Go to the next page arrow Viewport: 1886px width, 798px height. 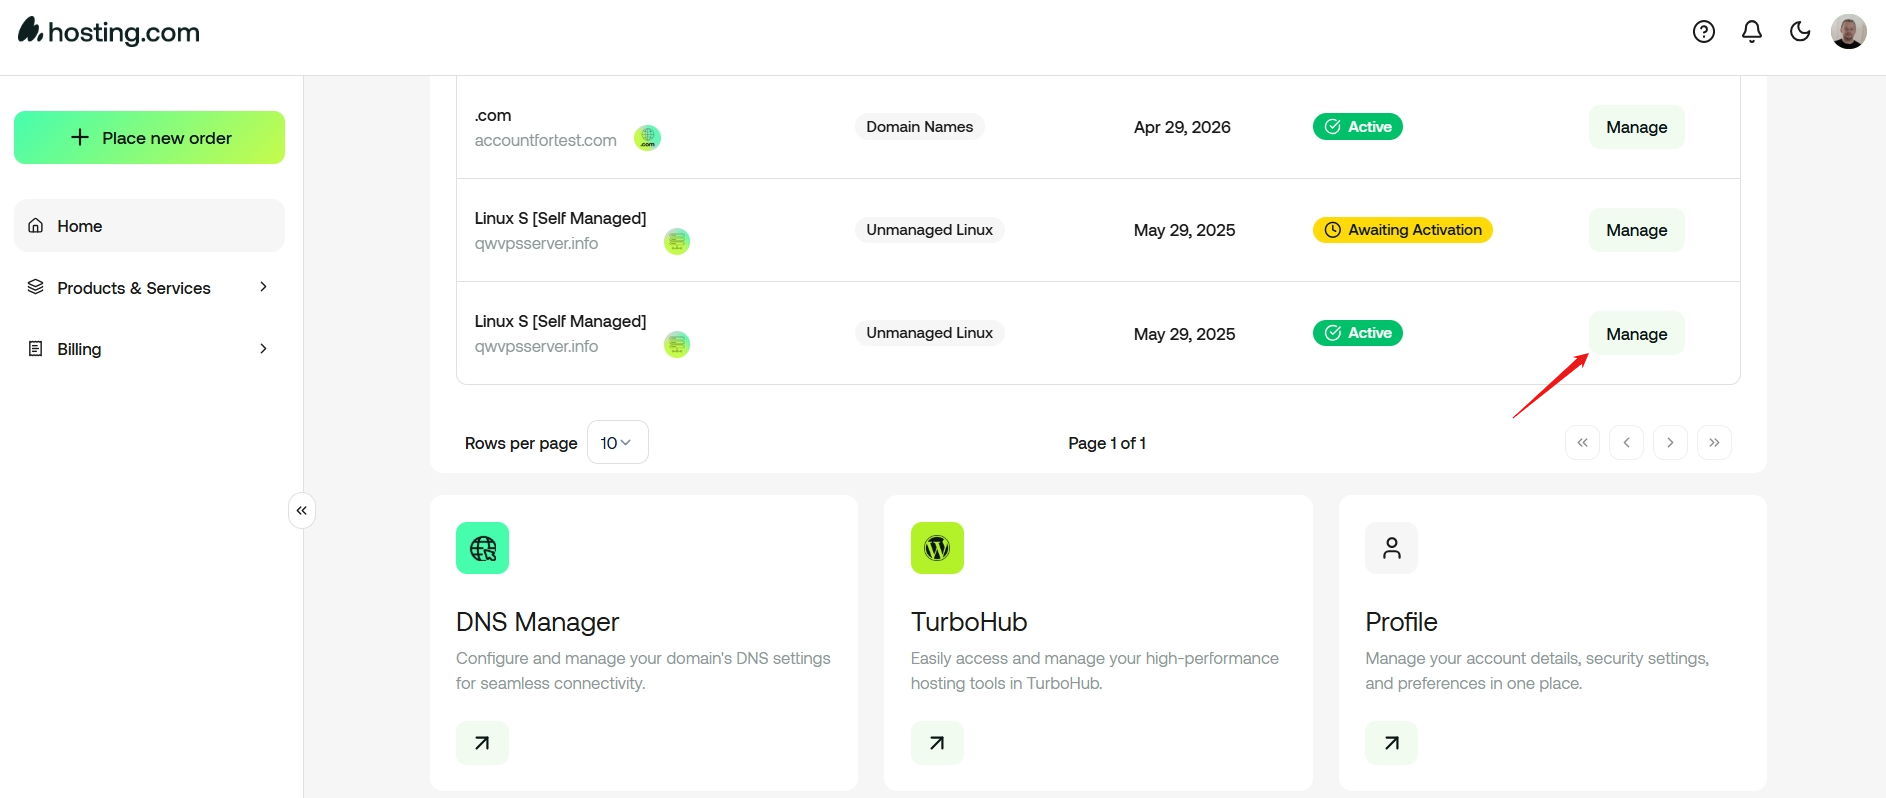pos(1670,443)
